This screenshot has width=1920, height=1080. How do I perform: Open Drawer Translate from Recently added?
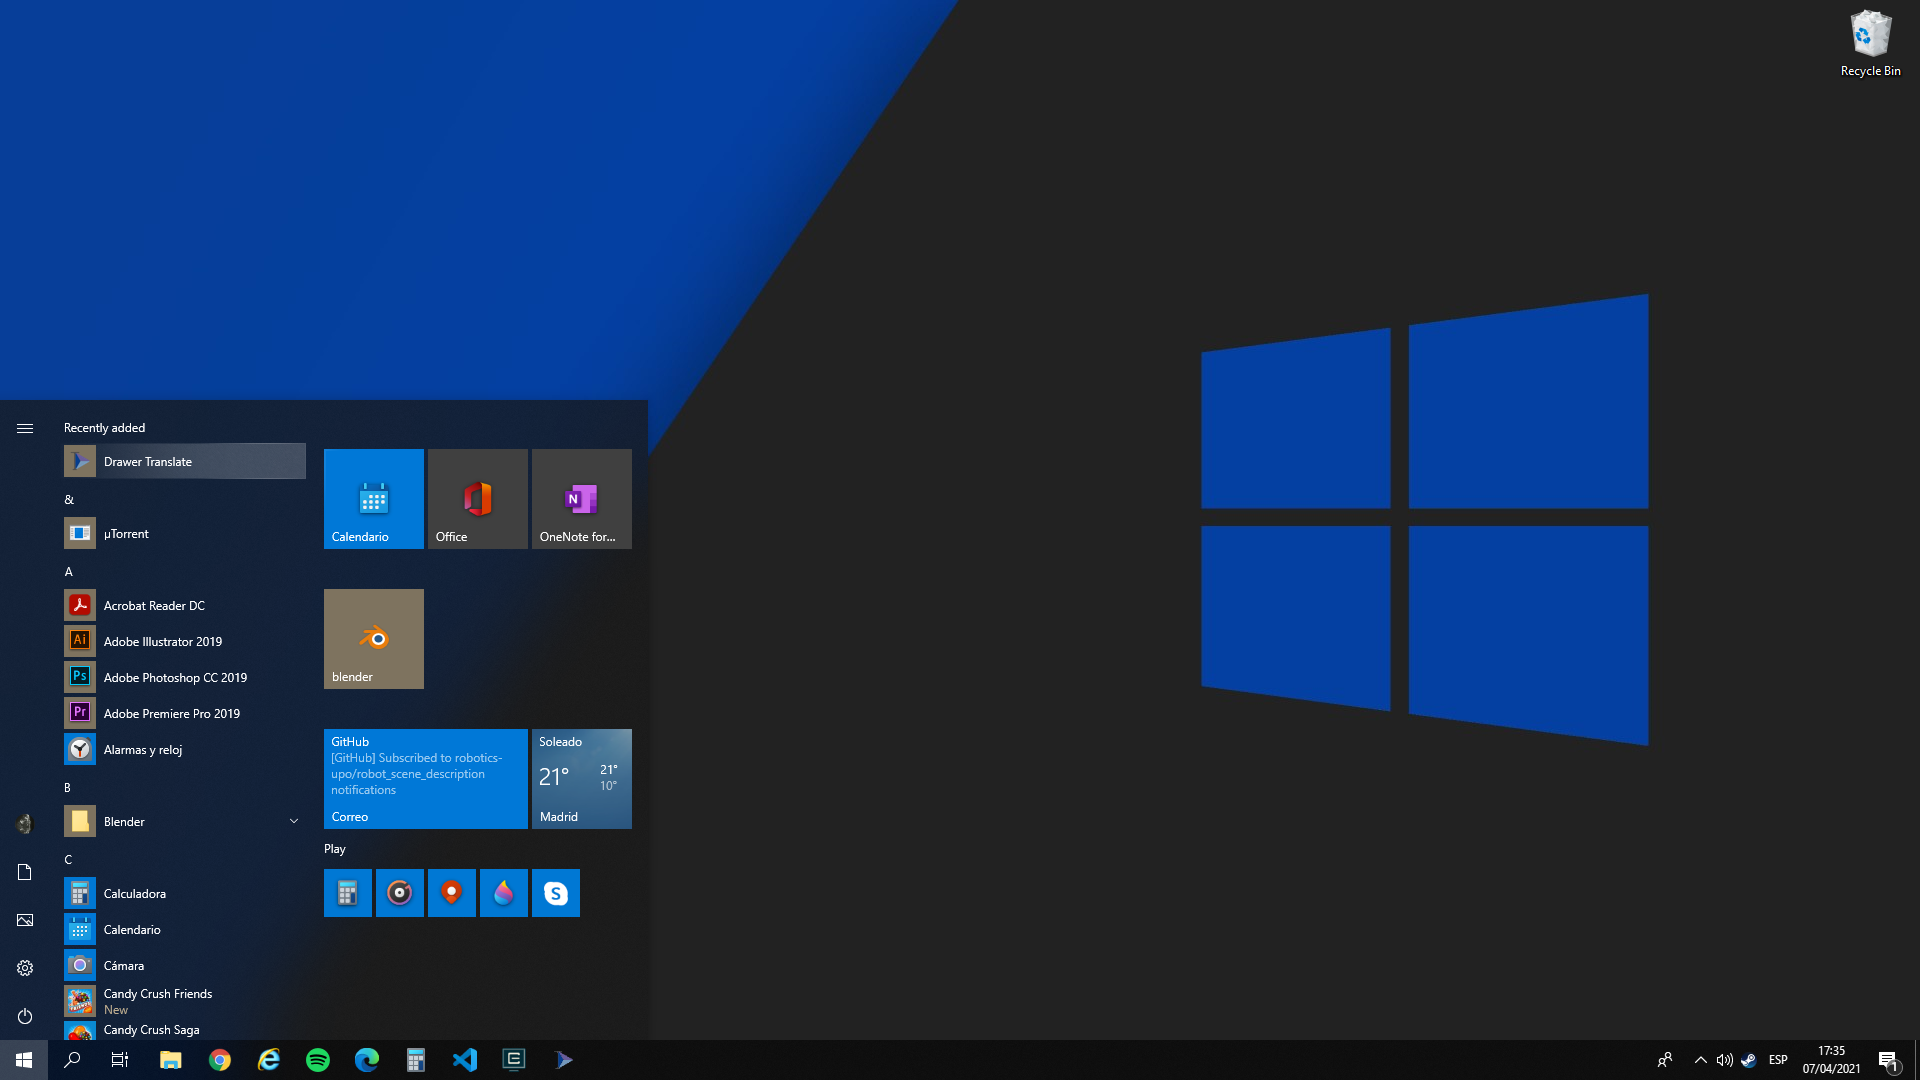point(184,461)
